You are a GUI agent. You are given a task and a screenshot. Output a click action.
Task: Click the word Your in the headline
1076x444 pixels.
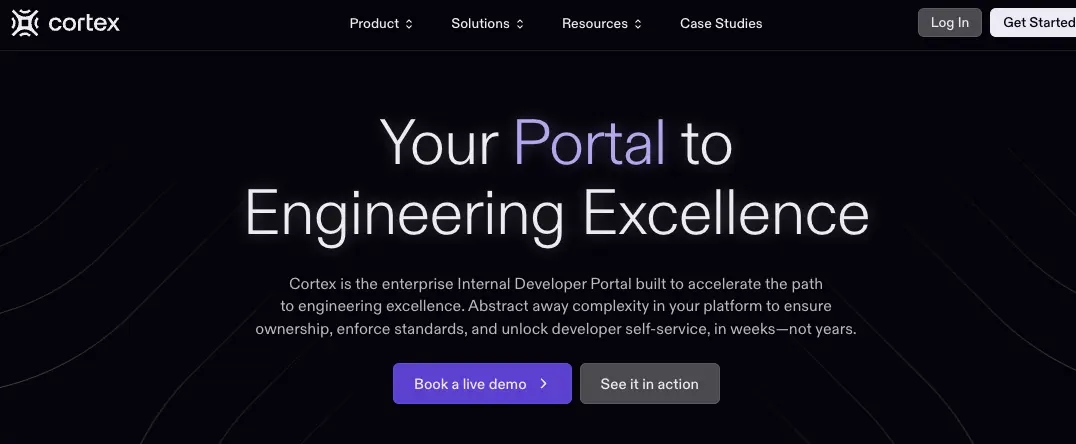point(439,143)
